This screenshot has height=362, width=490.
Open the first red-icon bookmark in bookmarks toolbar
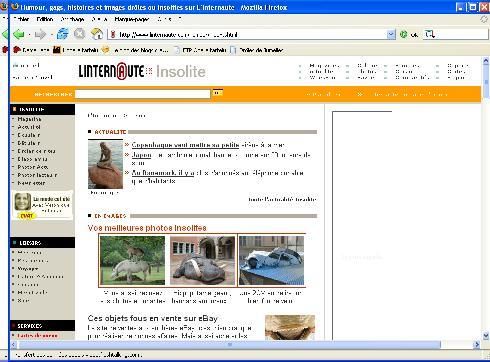point(32,50)
